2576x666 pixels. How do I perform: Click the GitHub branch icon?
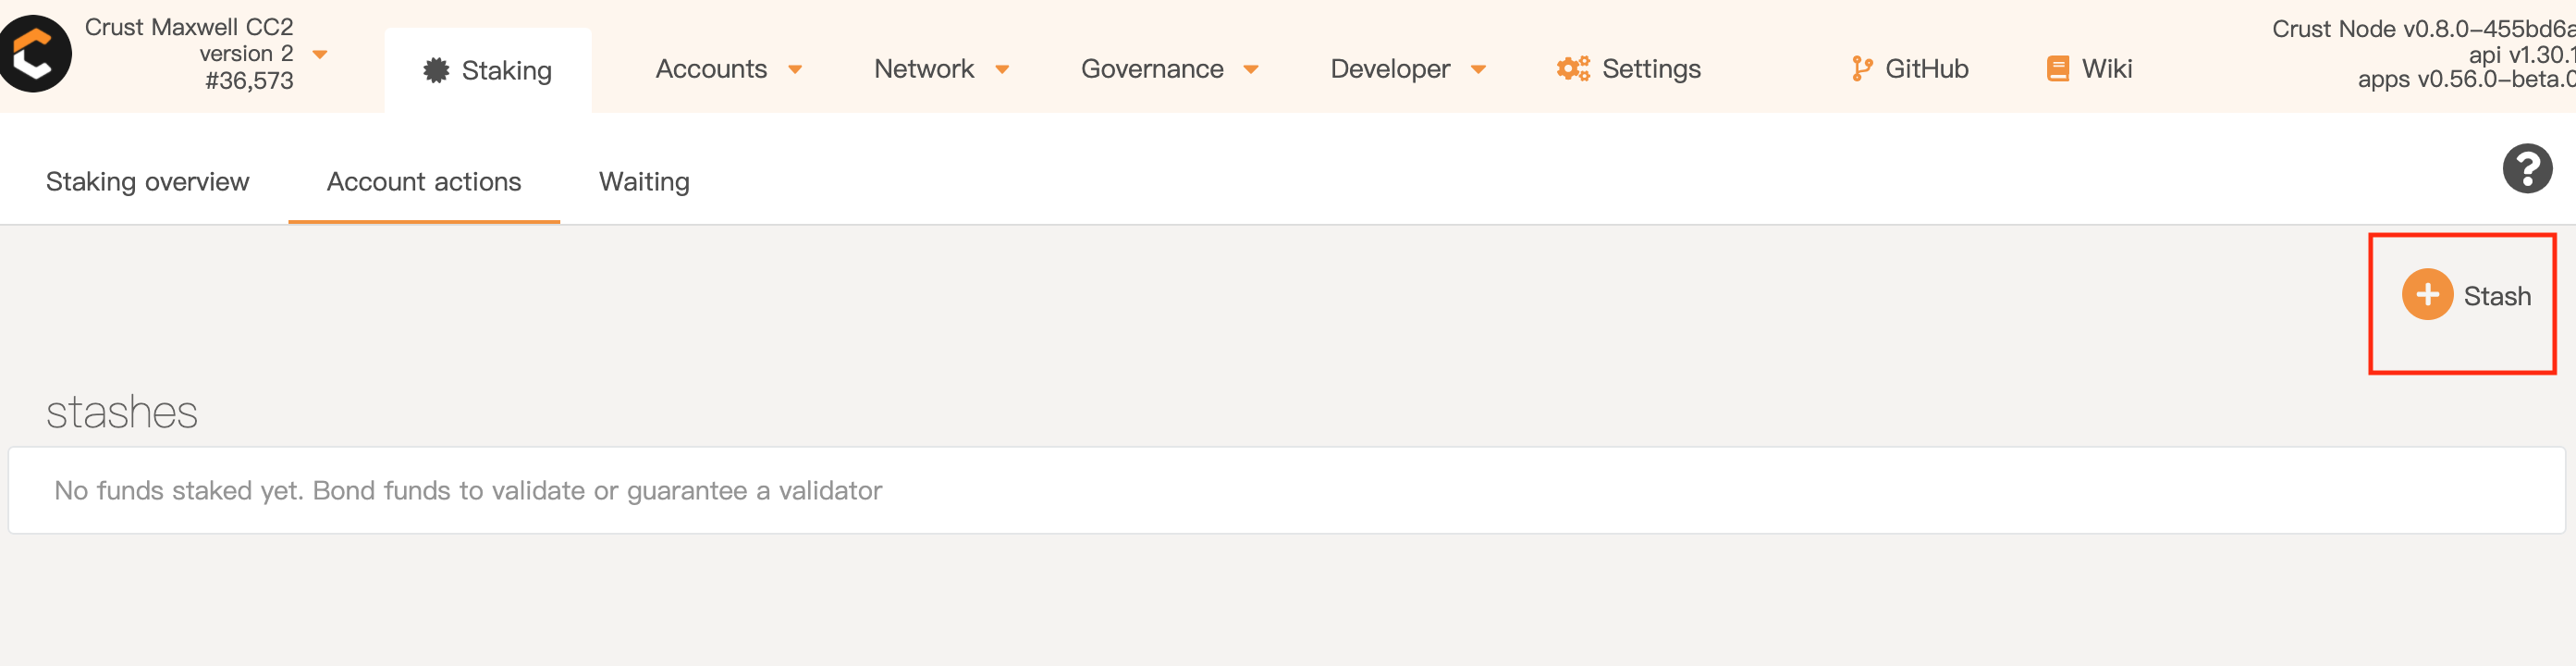point(1860,69)
